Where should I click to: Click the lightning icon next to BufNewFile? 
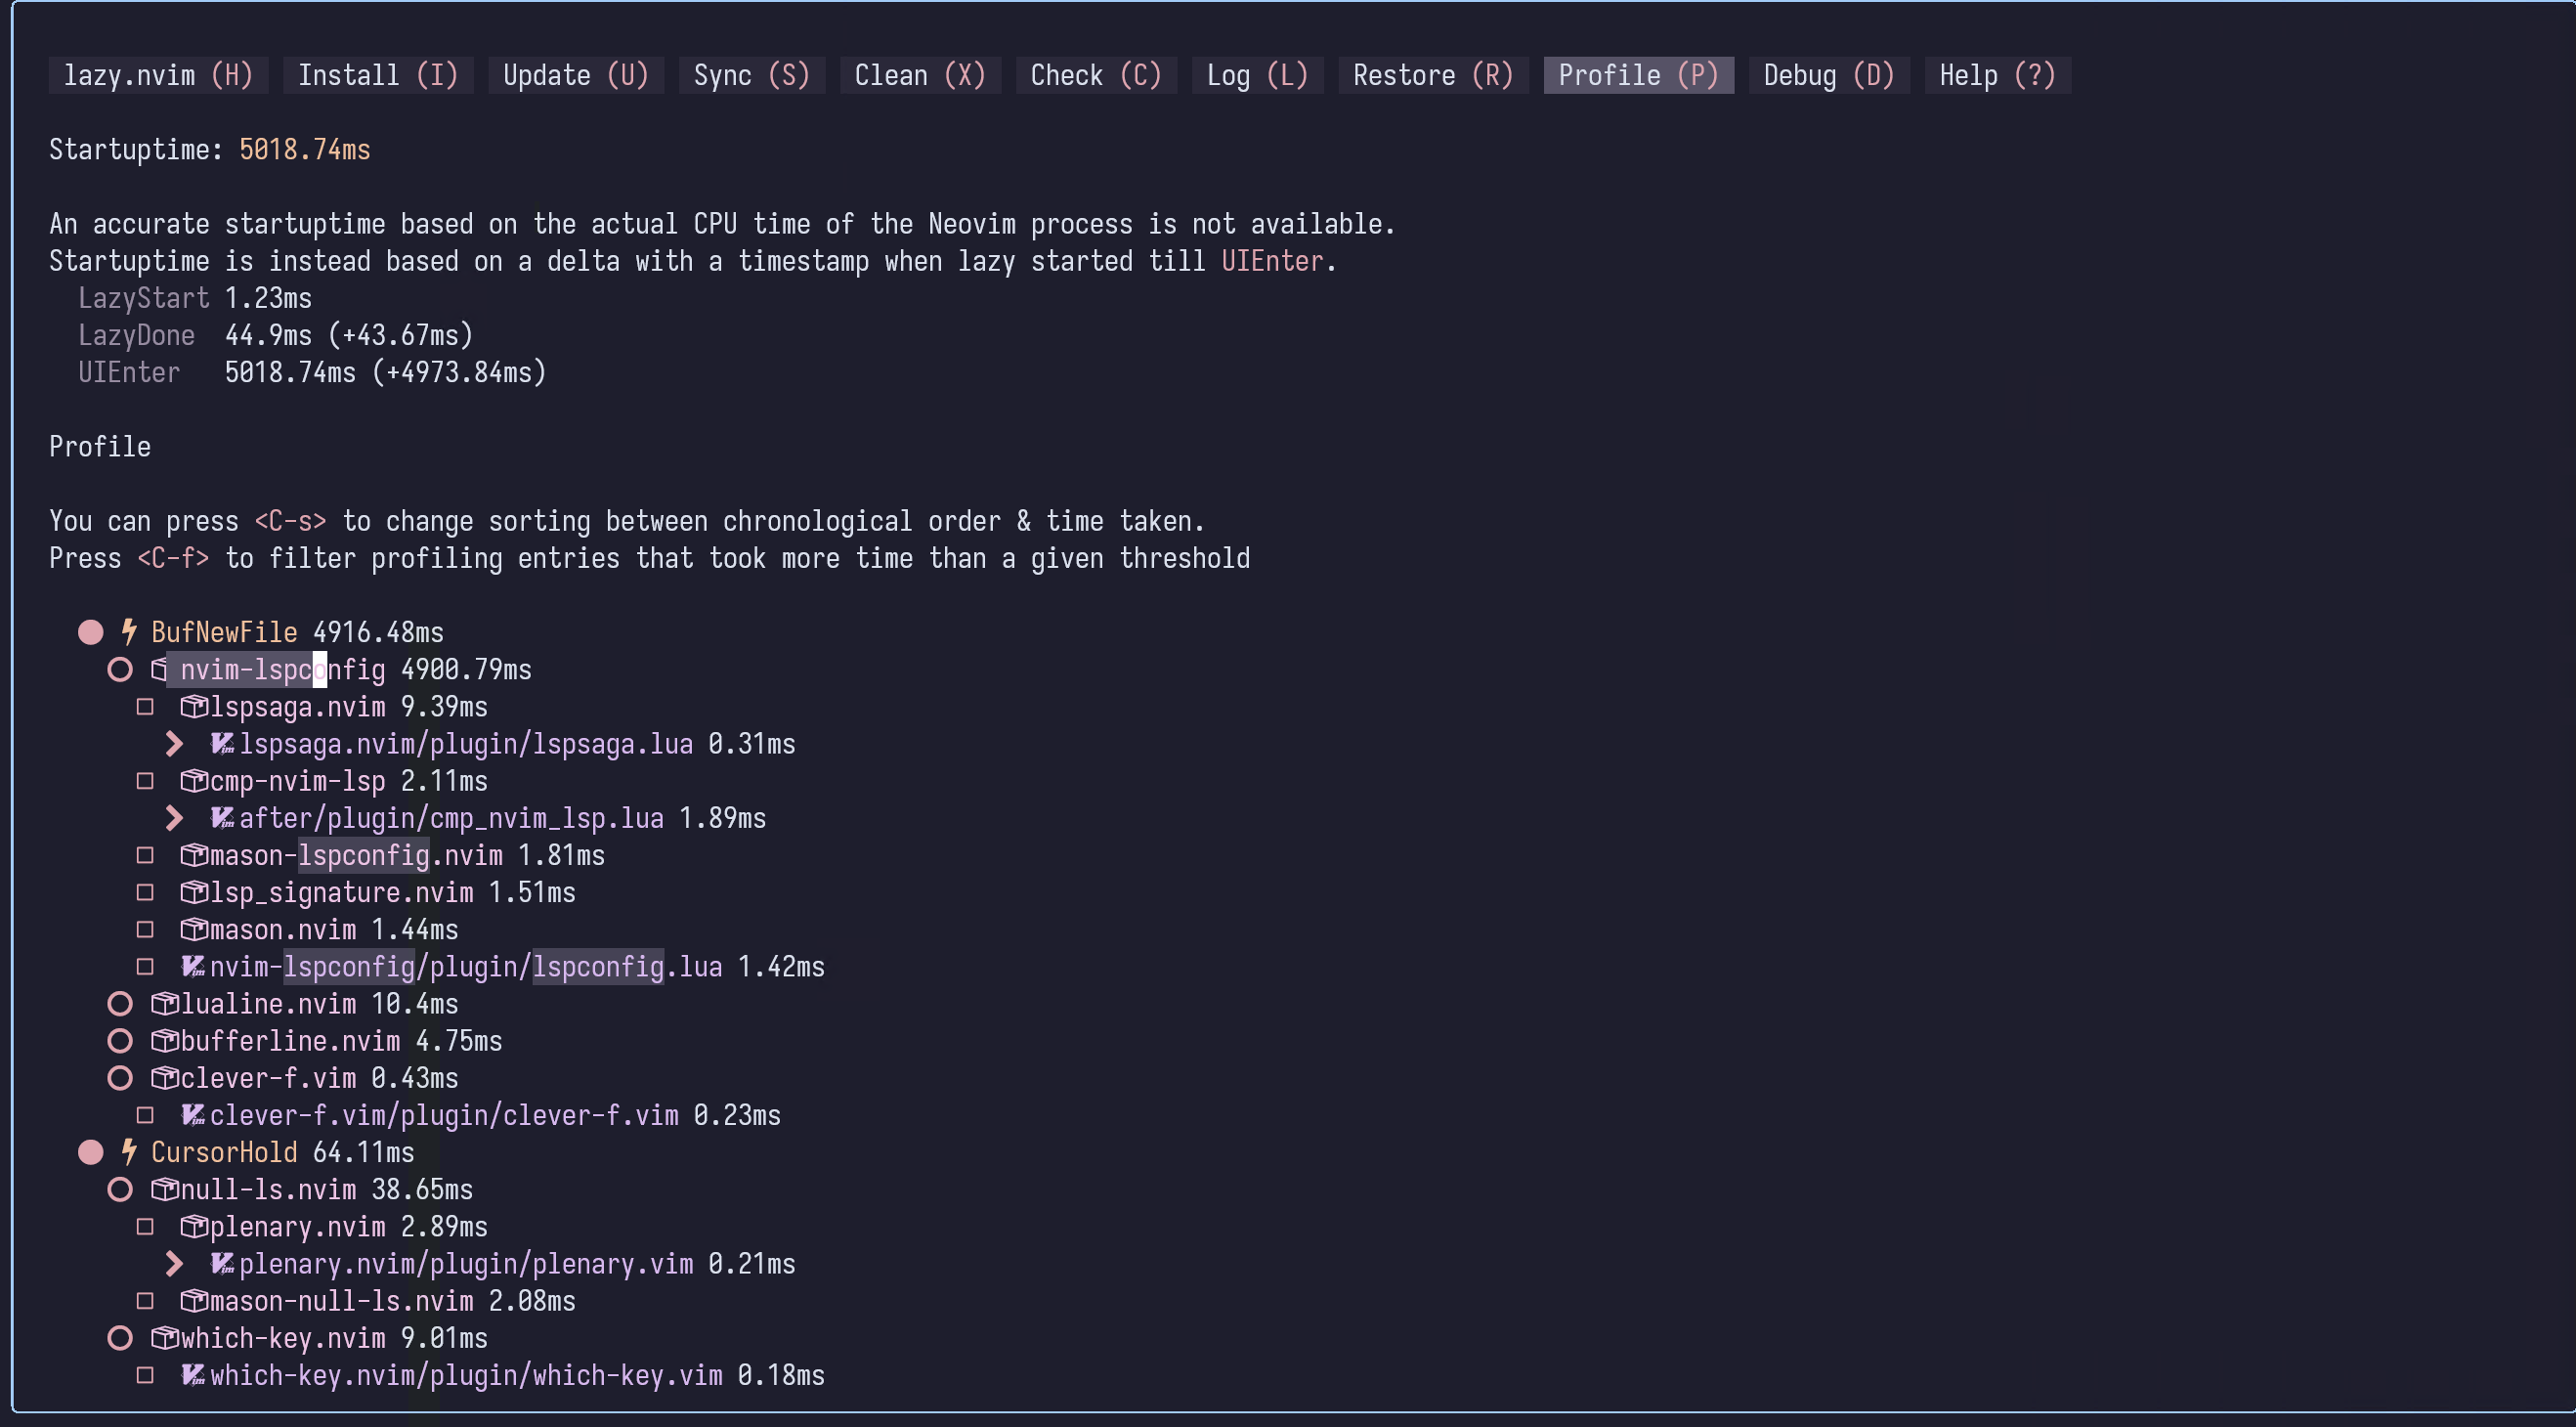tap(130, 631)
